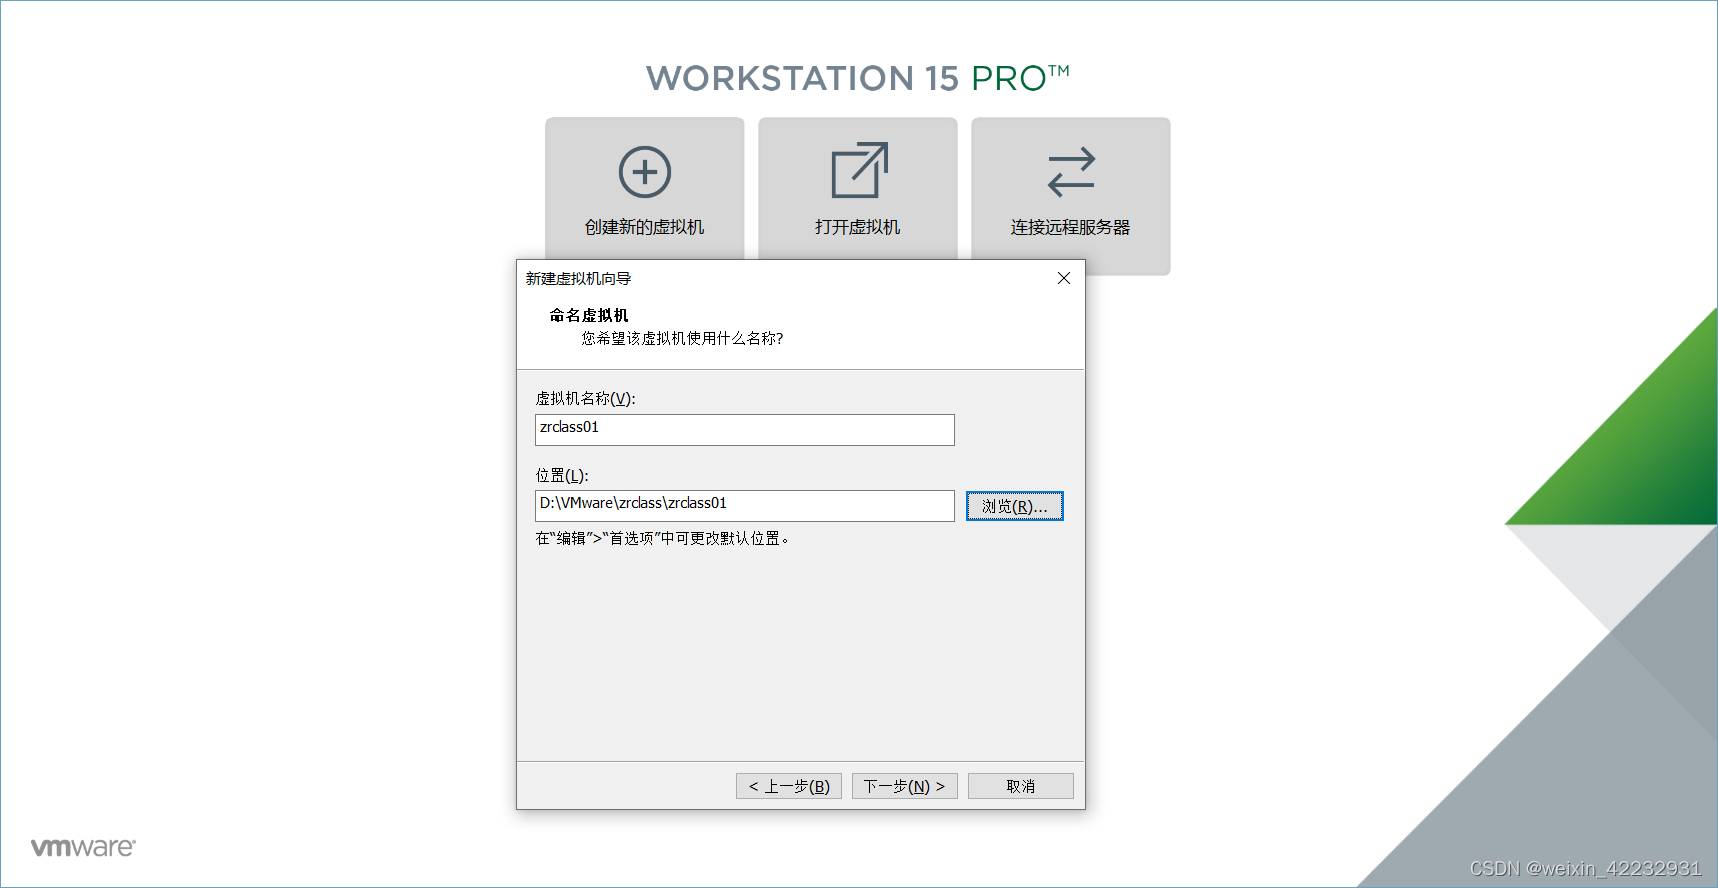The height and width of the screenshot is (888, 1718).
Task: Click the 创建新的虚拟机 tile label
Action: coord(645,227)
